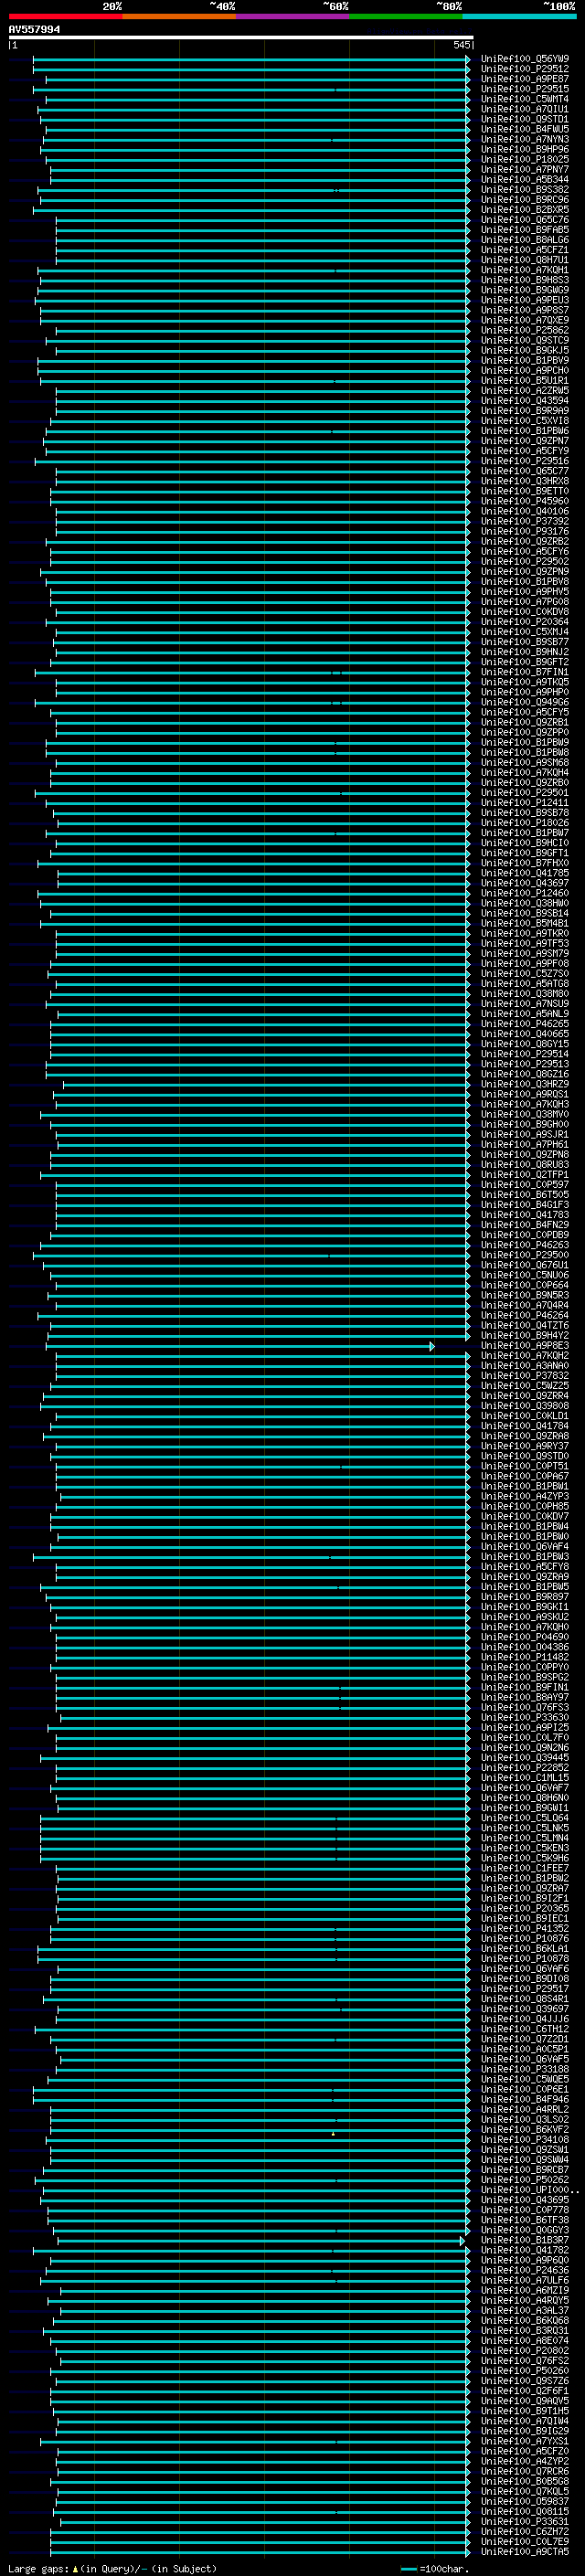Select hit label UniRef100_P29517

tap(525, 1989)
